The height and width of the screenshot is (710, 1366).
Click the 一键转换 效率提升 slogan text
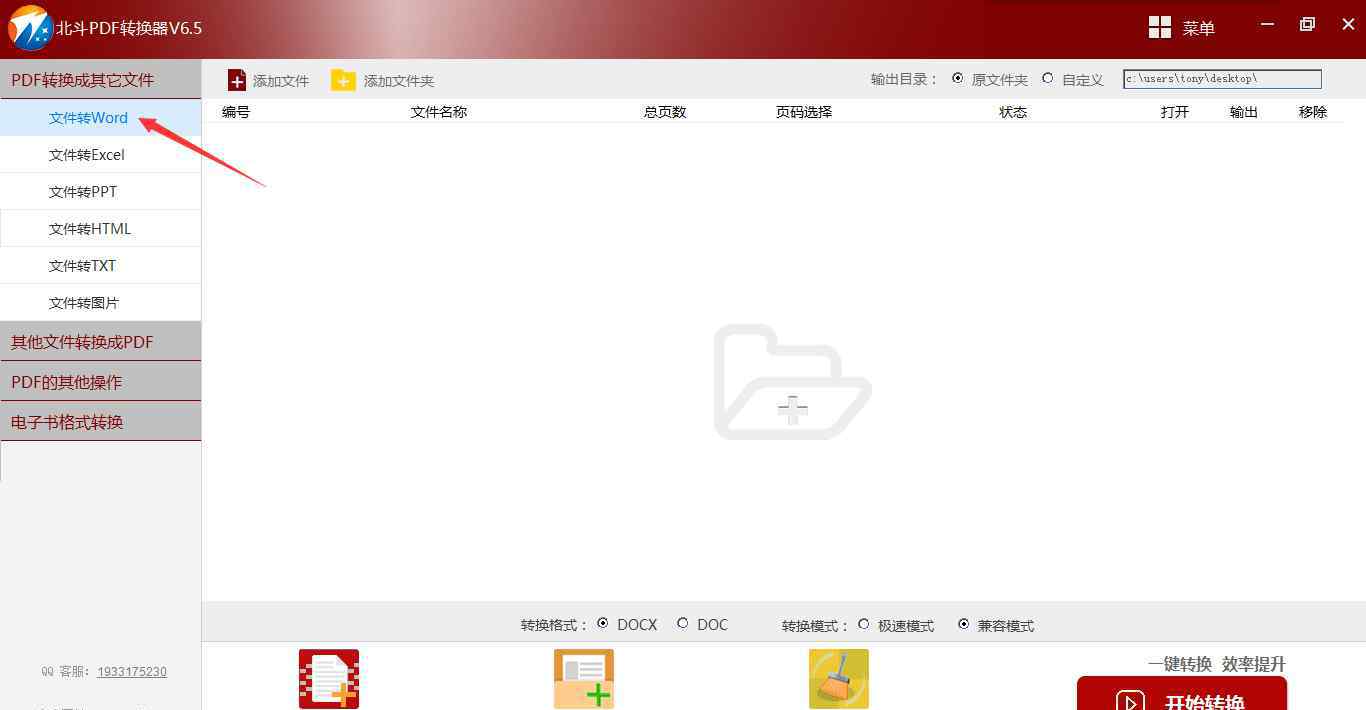click(x=1217, y=664)
